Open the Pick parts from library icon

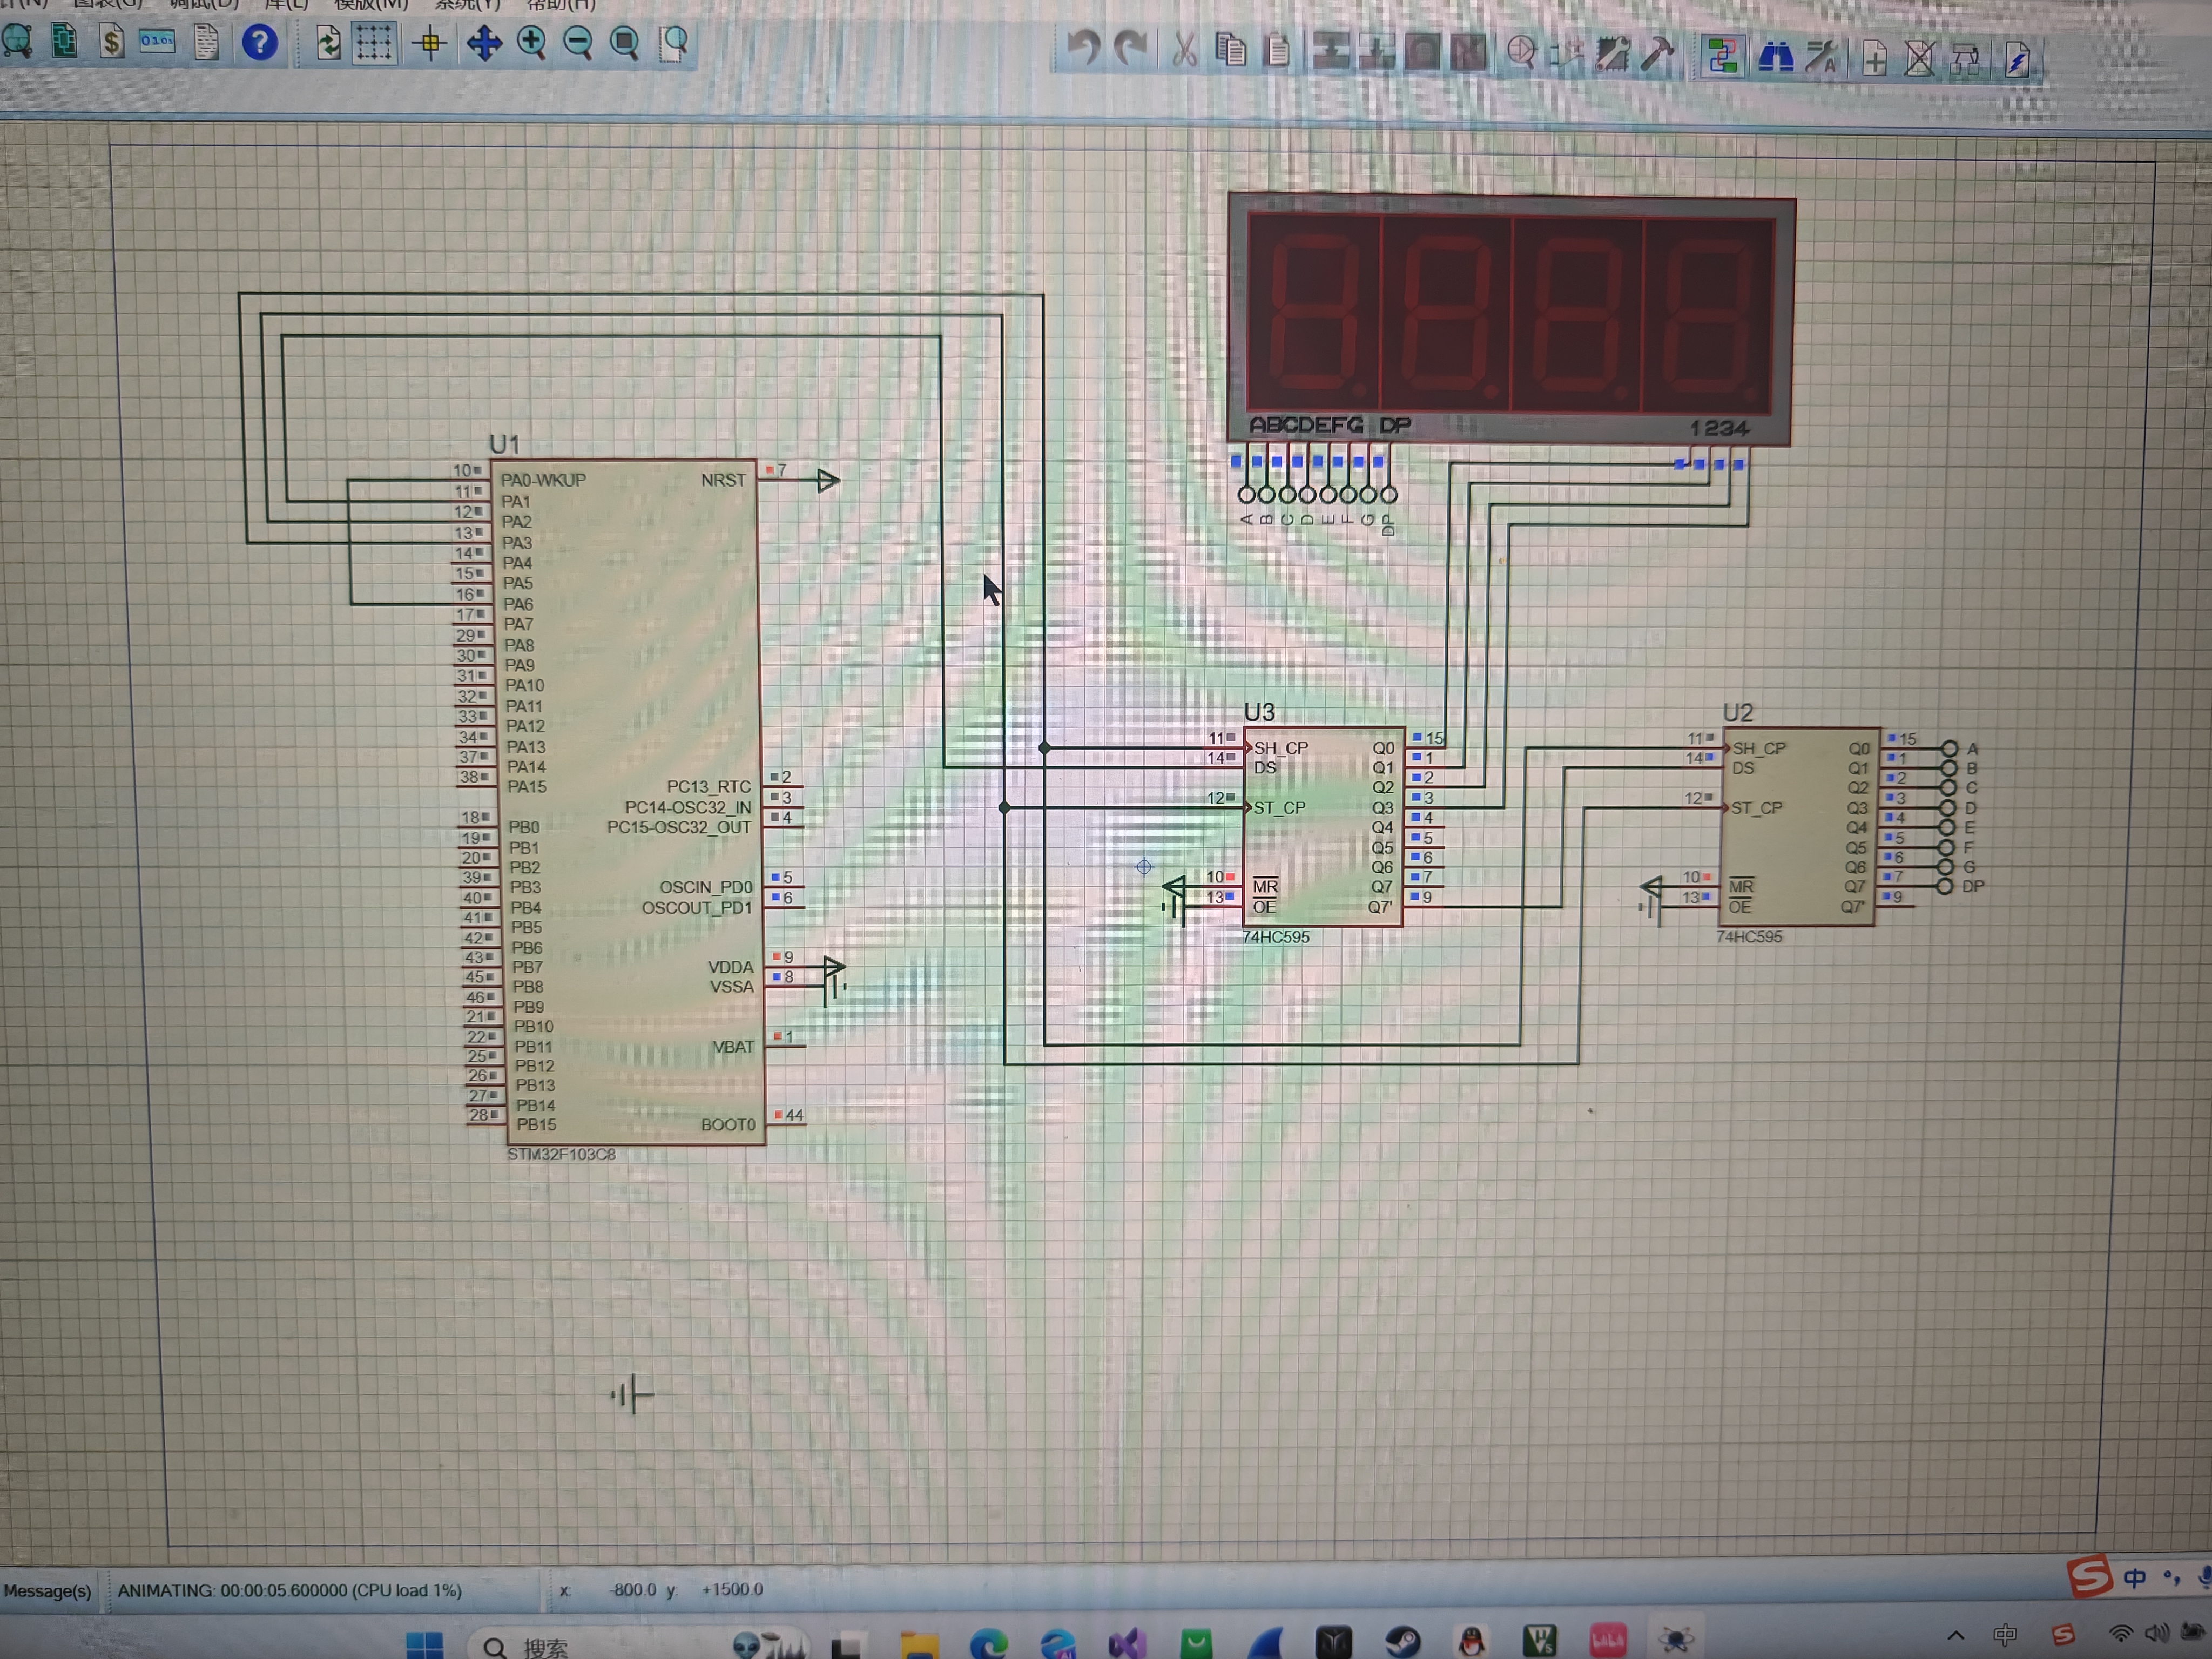point(1521,52)
